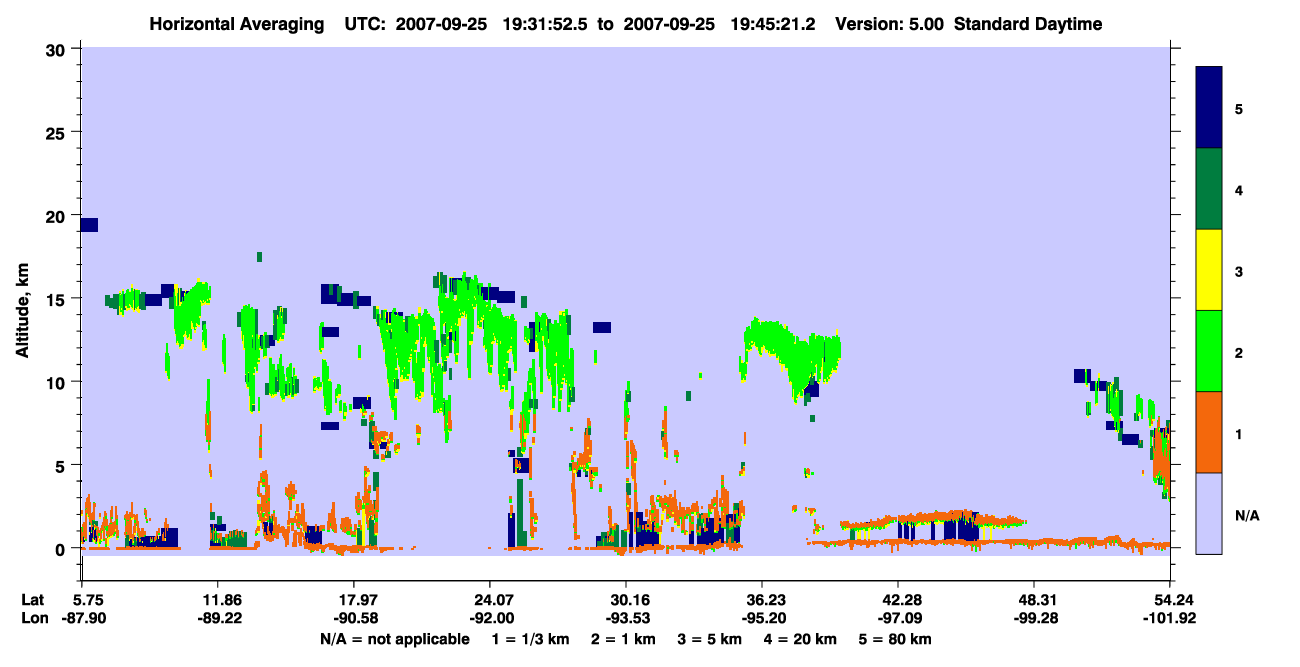Click the '4 = 20 km' legend note
1300x667 pixels.
click(x=798, y=639)
